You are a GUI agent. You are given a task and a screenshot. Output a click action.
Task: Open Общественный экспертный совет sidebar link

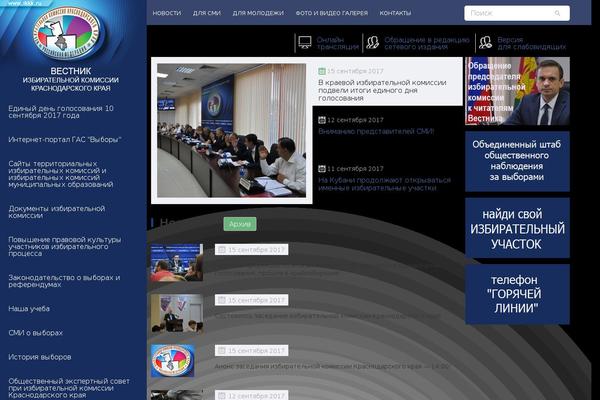click(69, 388)
